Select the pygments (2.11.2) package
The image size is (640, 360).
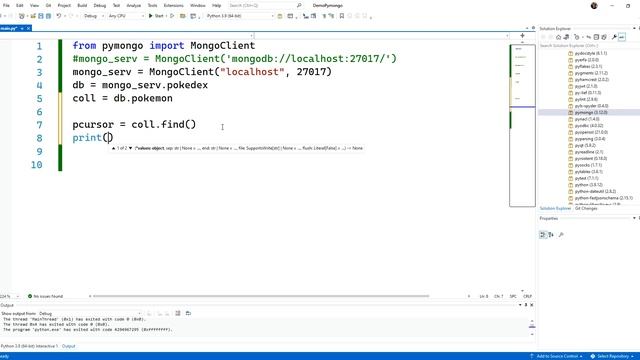click(x=591, y=73)
